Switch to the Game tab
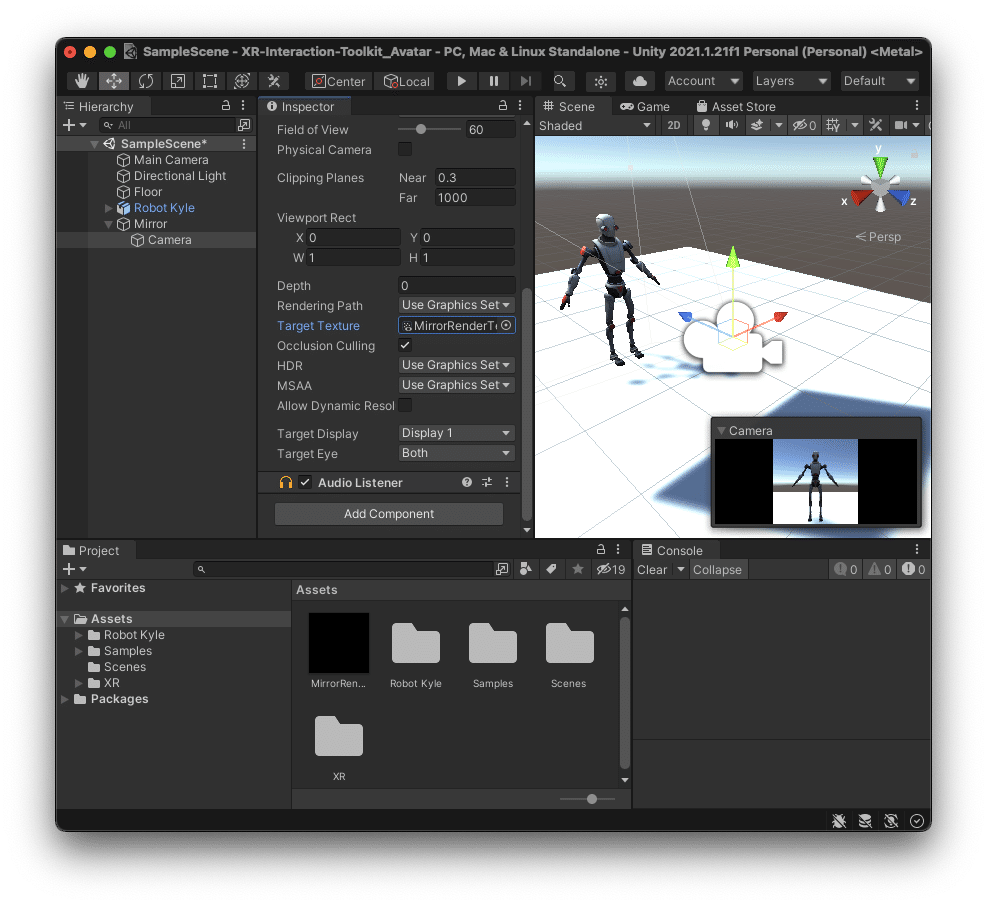This screenshot has height=905, width=987. point(645,106)
